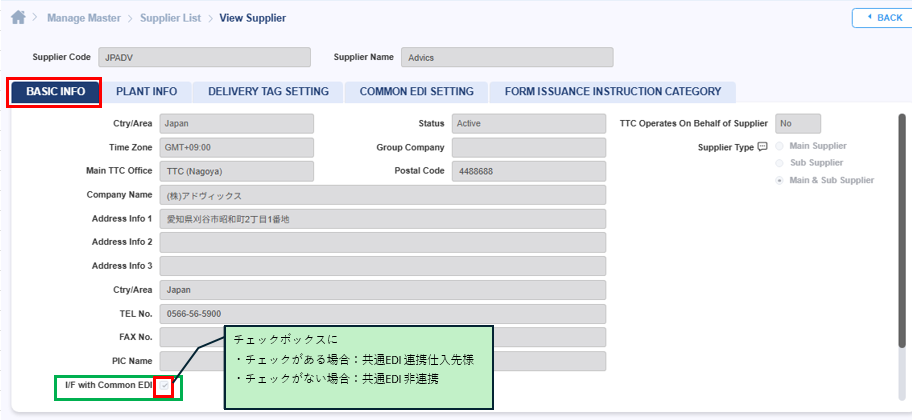Navigate to Supplier List breadcrumb

[170, 18]
